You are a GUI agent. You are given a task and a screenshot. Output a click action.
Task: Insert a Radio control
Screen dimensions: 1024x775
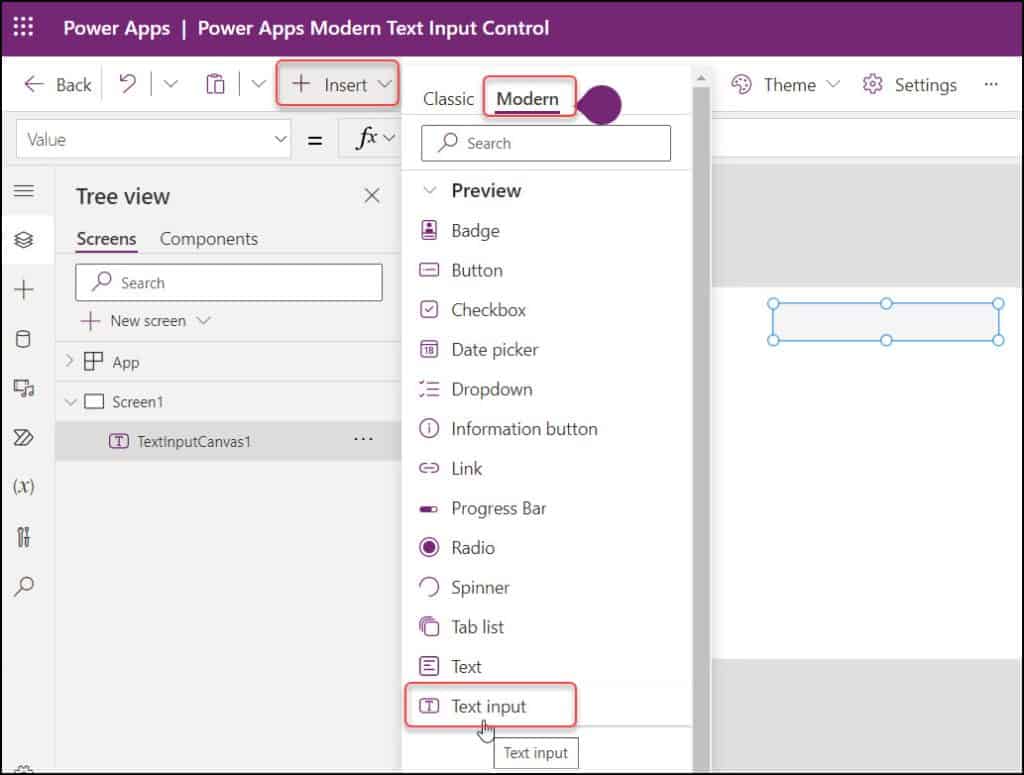(x=473, y=547)
